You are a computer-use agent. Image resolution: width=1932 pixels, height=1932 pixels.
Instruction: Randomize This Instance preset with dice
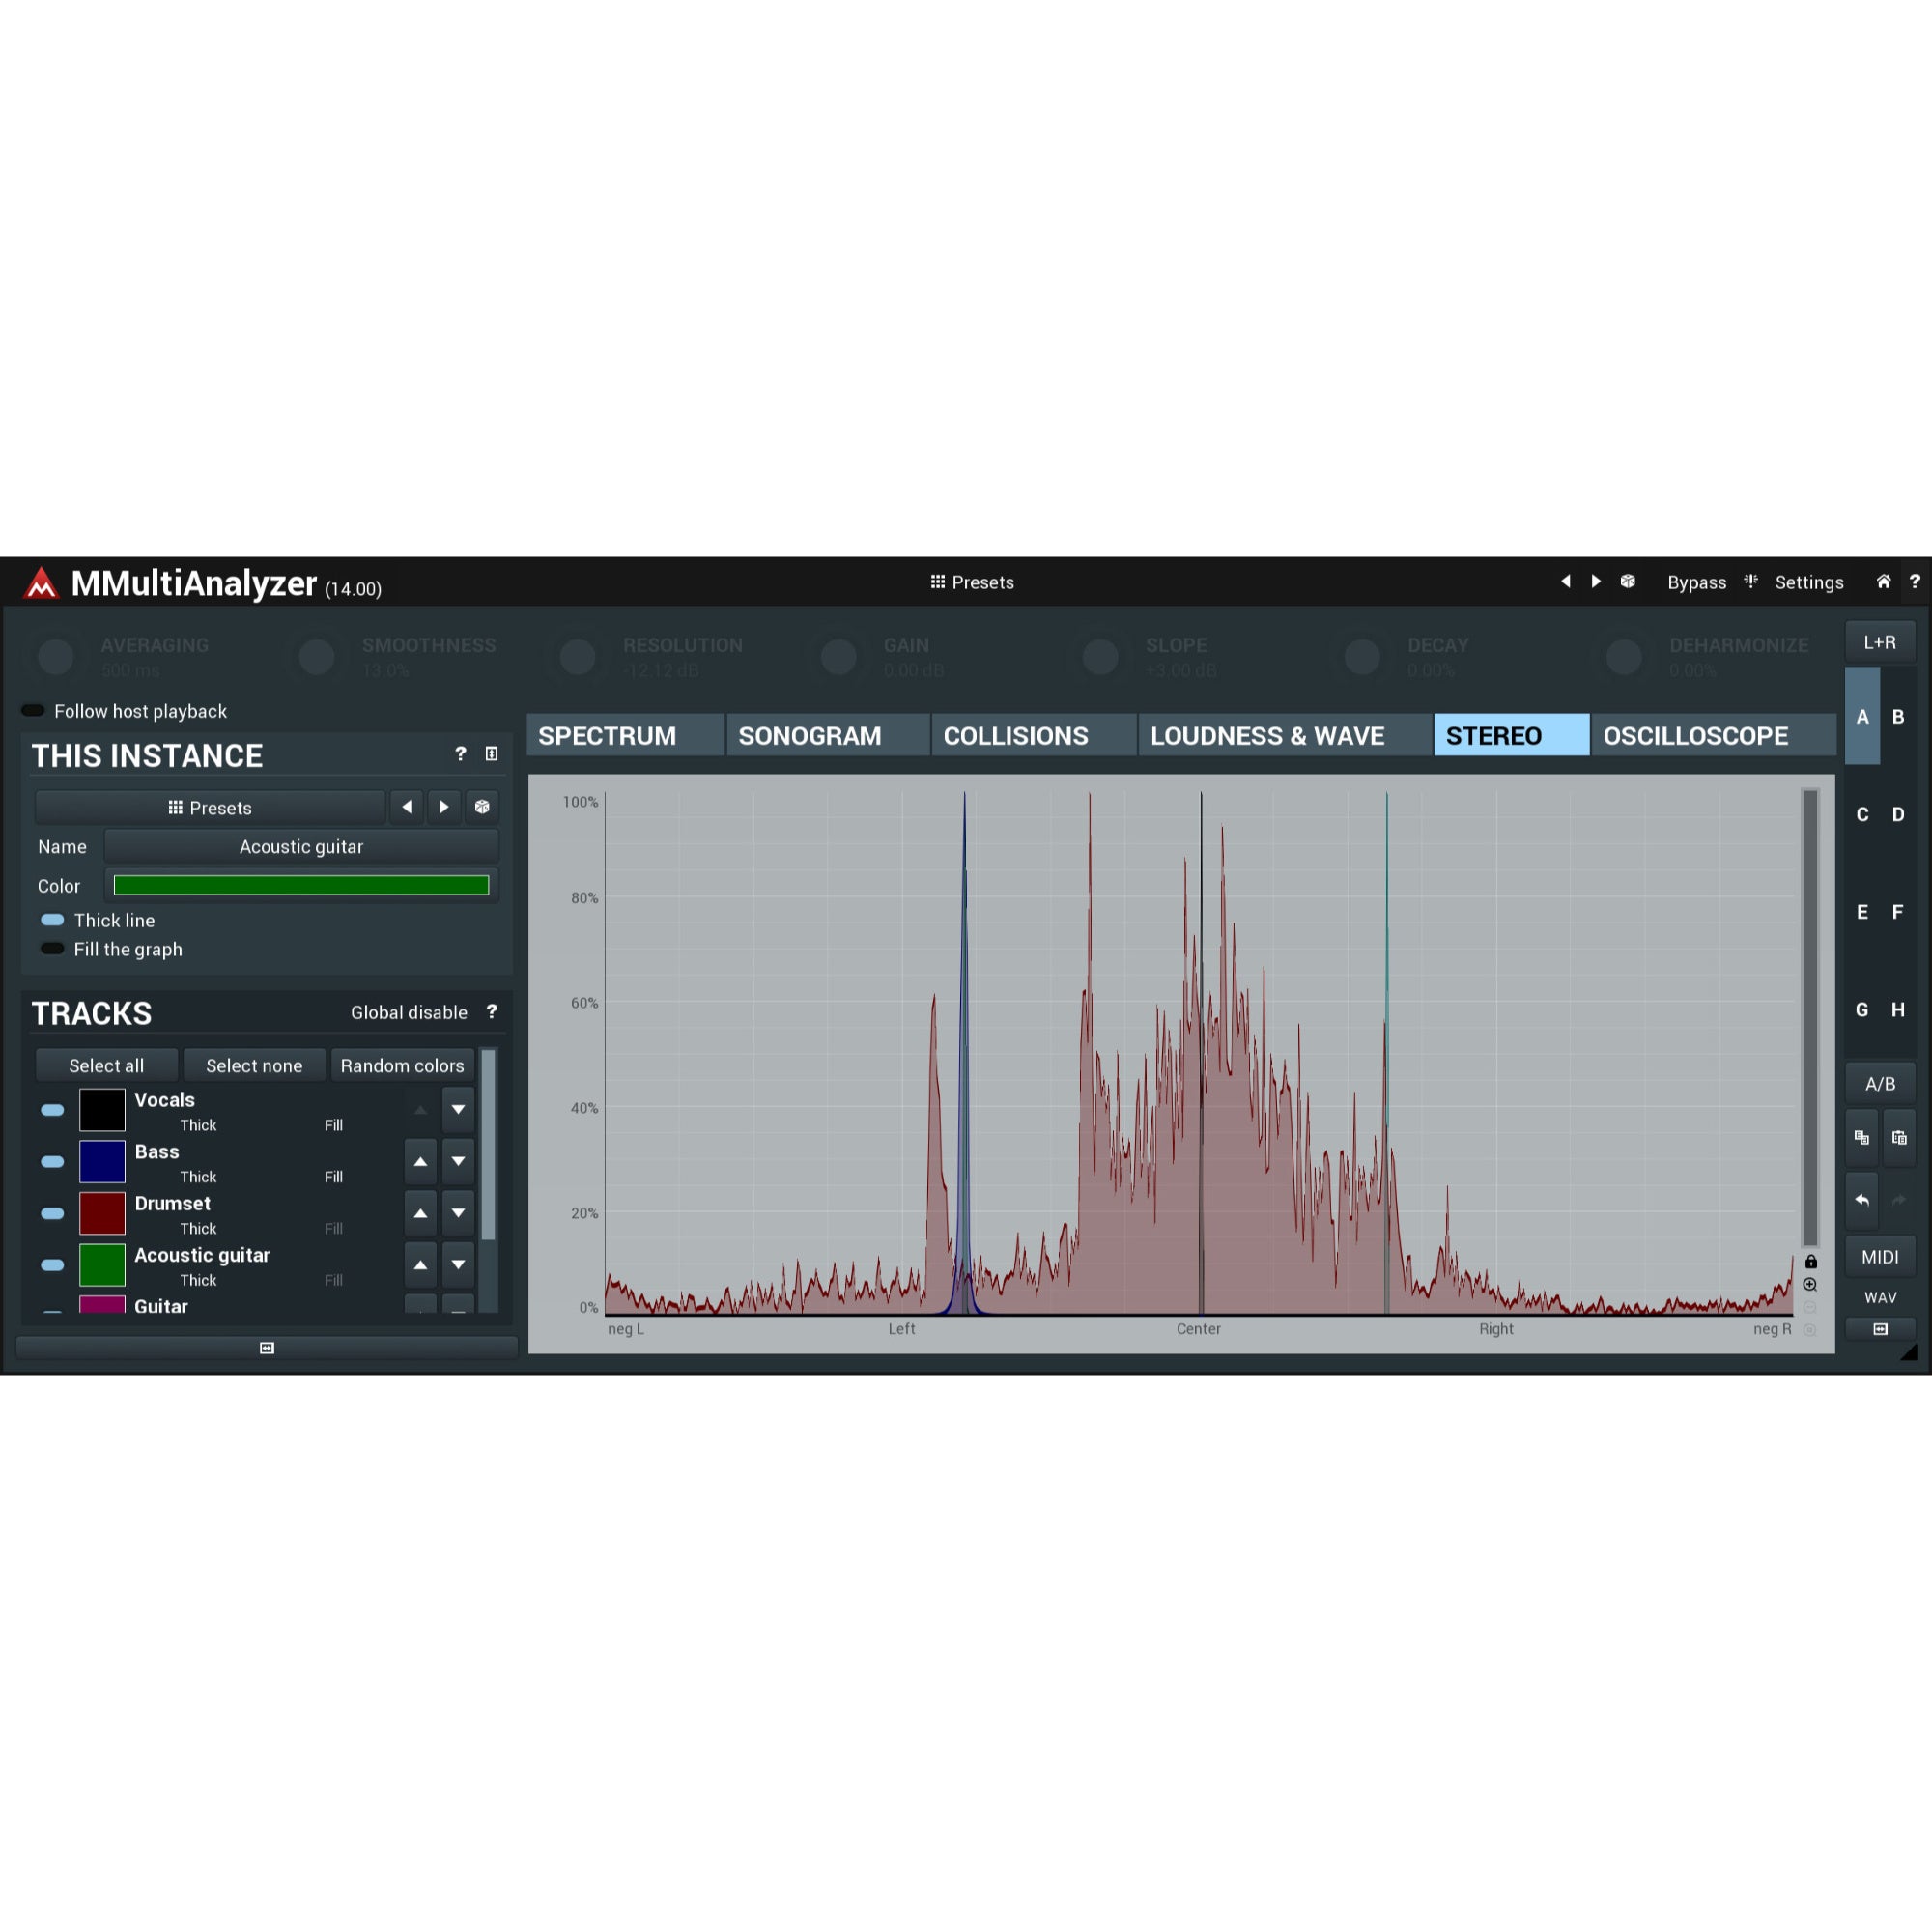point(482,807)
